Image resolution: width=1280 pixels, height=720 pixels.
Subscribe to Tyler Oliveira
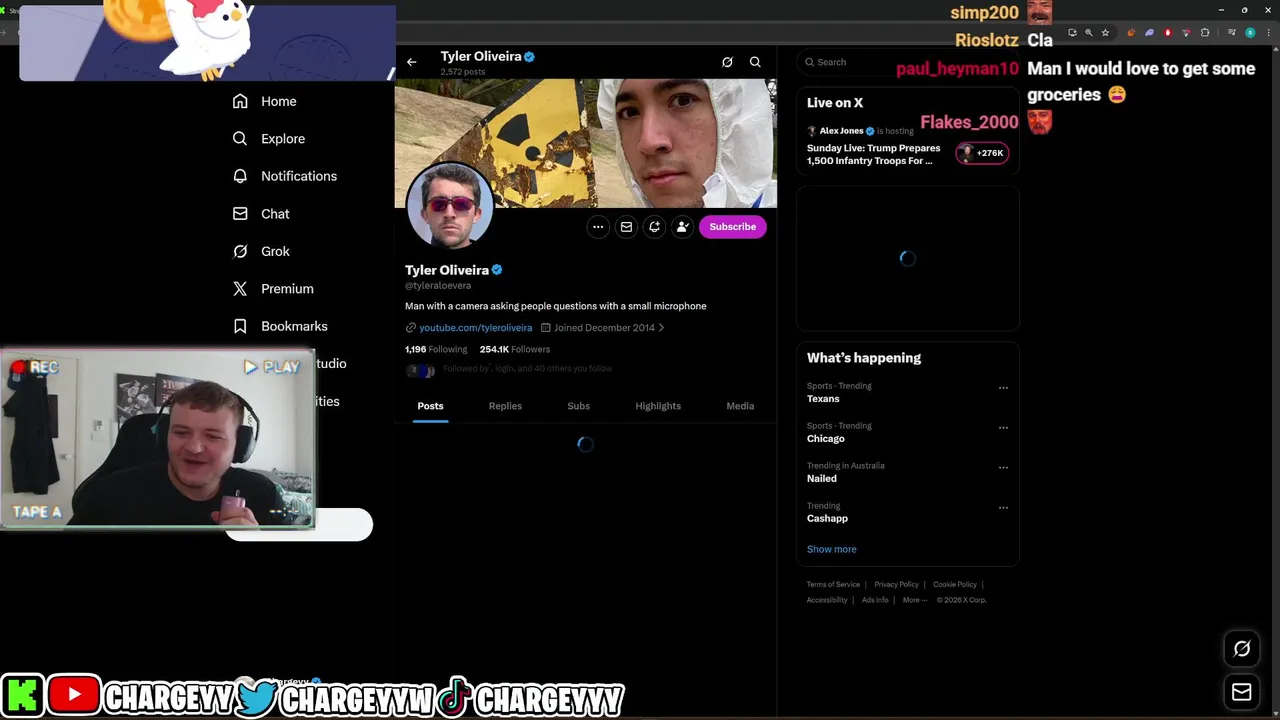click(733, 227)
